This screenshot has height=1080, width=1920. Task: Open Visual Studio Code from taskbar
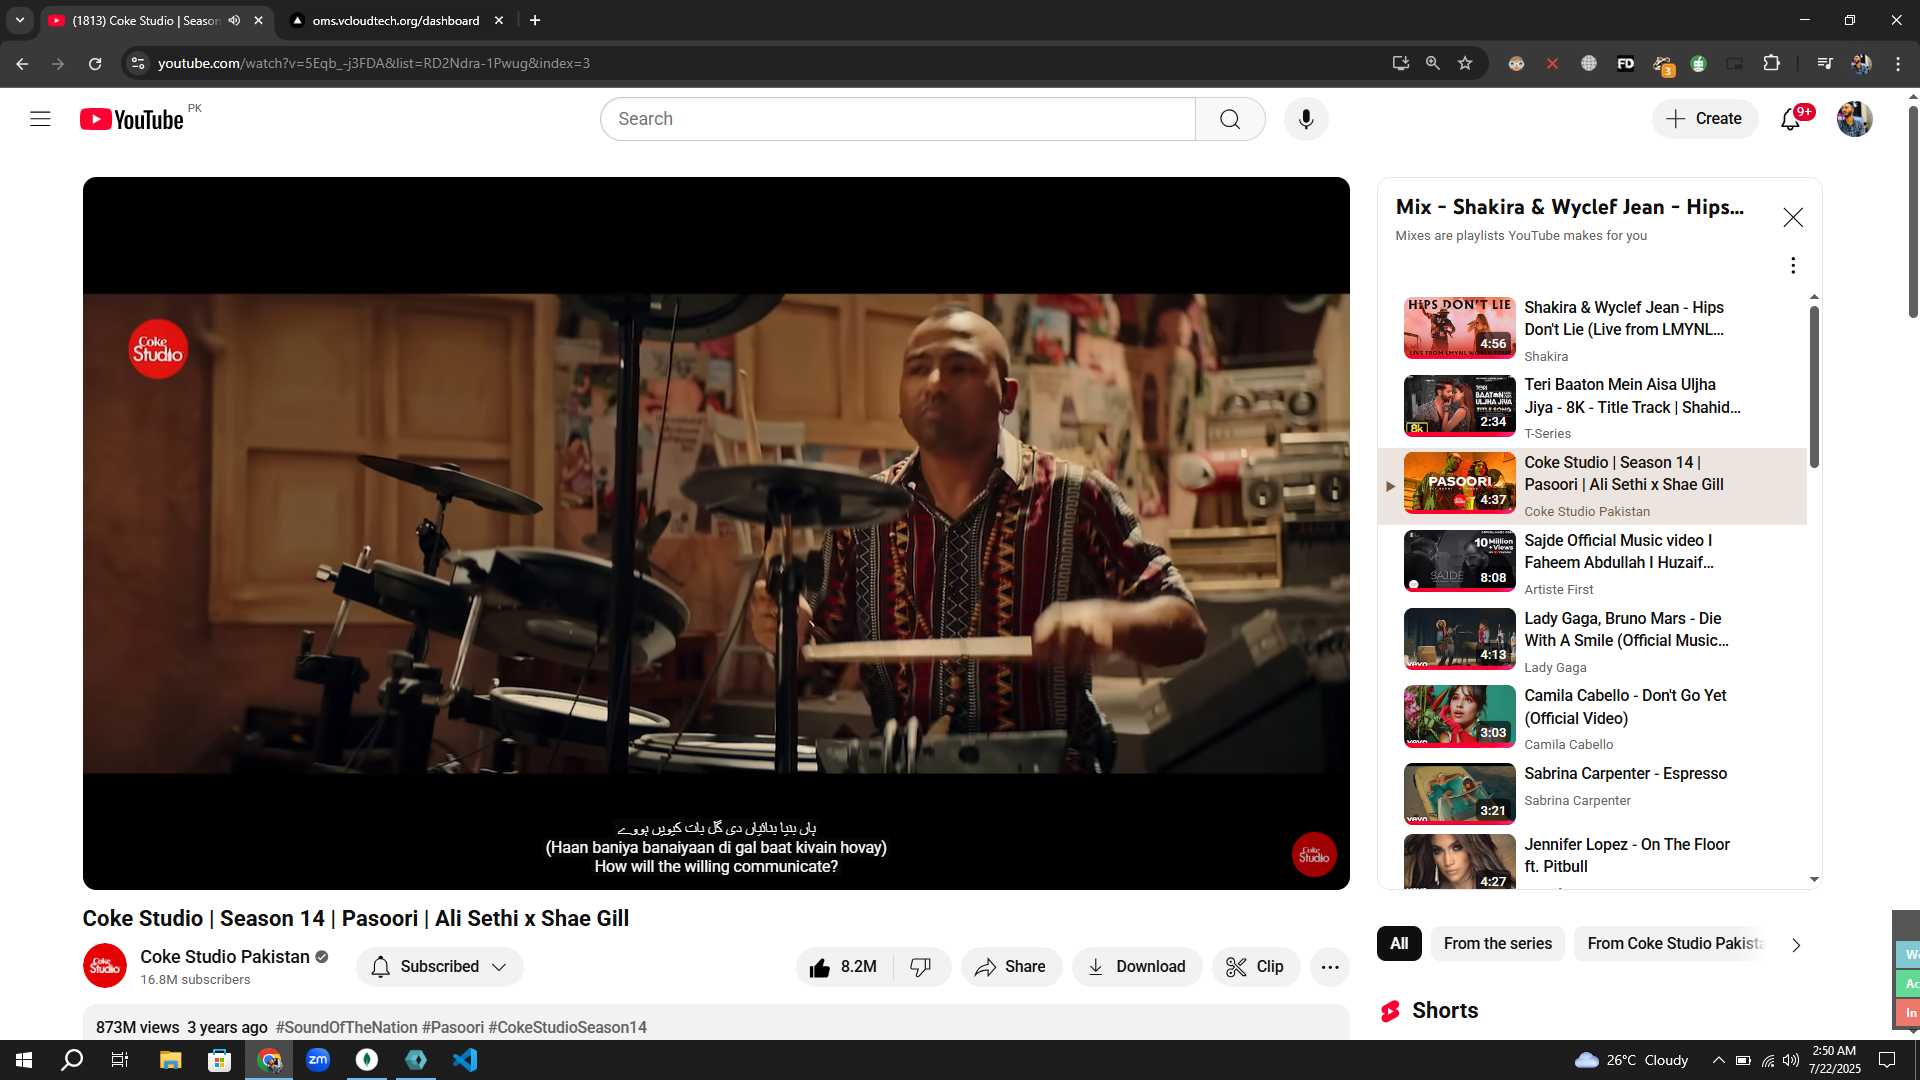click(x=465, y=1060)
